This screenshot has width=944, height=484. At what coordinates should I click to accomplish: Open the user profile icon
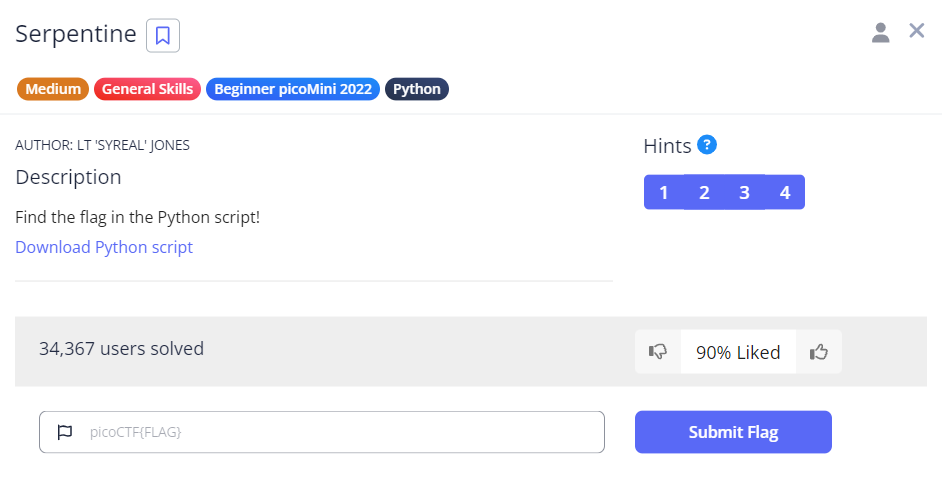pos(880,32)
